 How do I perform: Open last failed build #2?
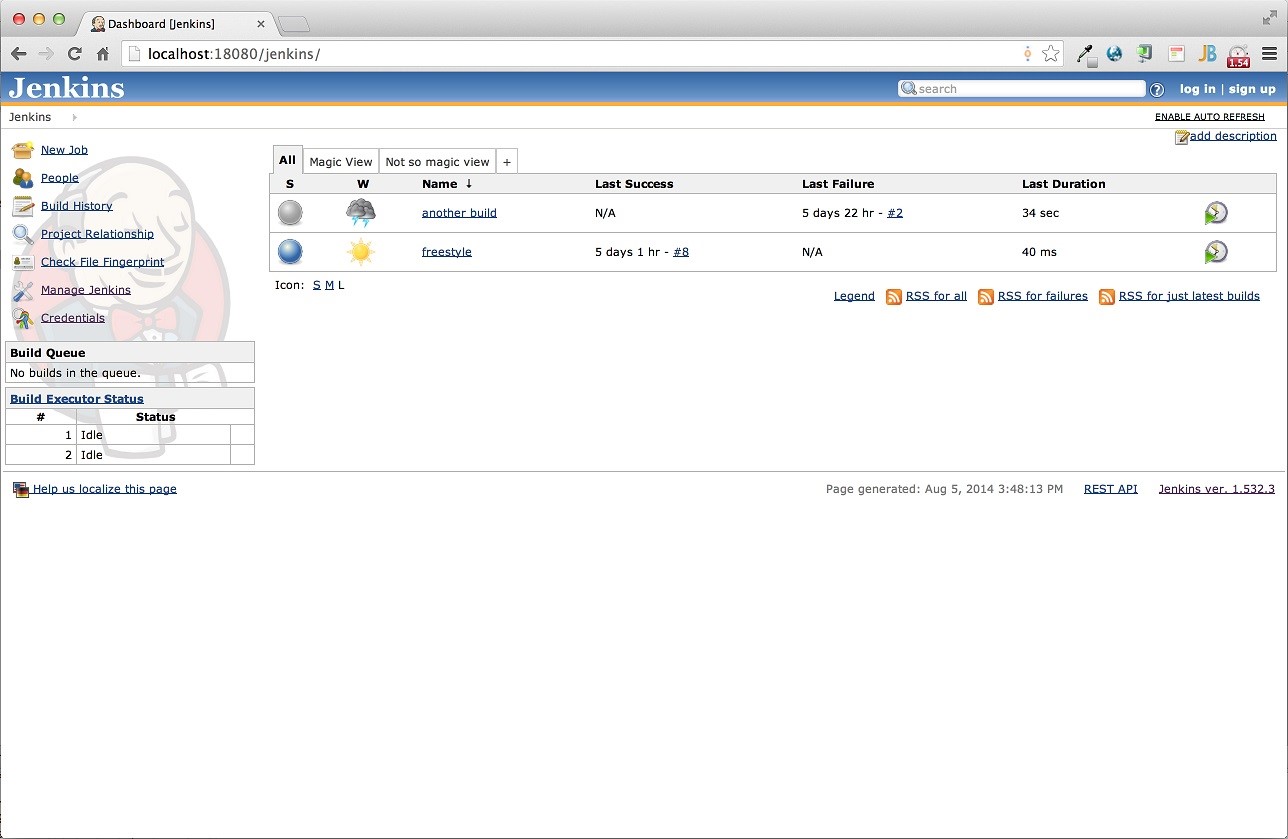895,213
